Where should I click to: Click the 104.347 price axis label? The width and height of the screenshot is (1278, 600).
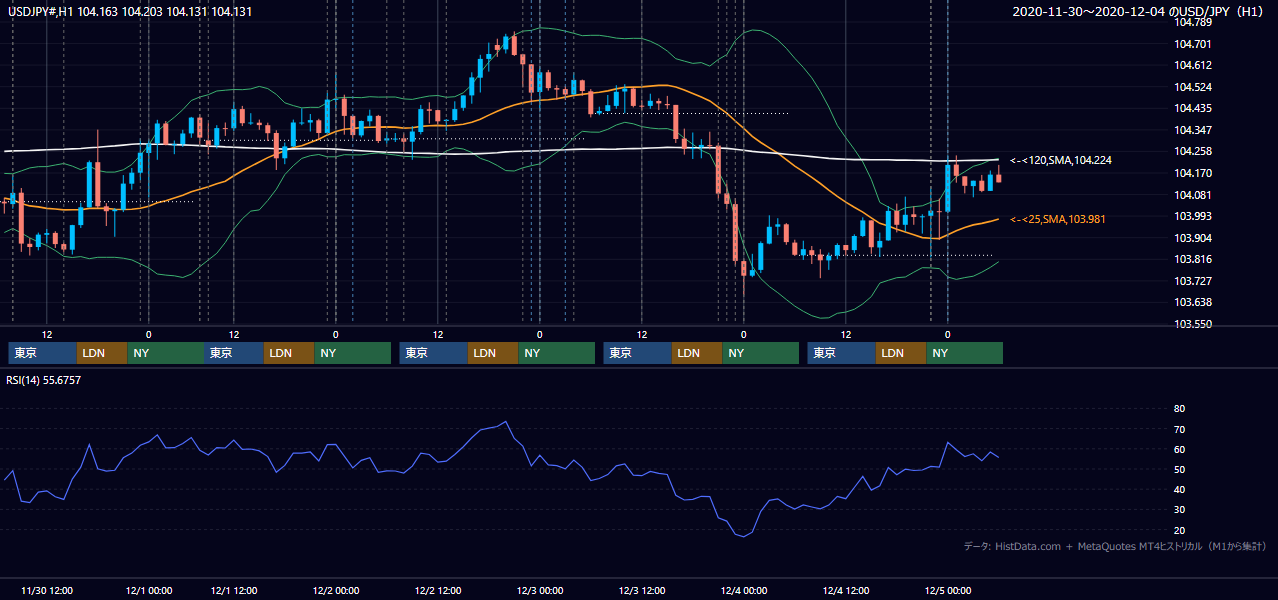[x=1193, y=130]
